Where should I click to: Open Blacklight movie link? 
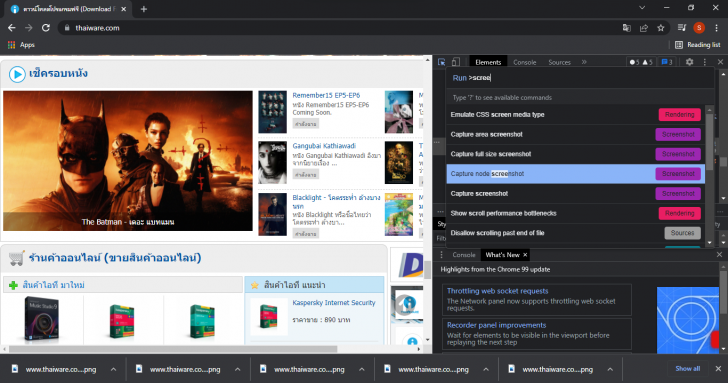(336, 201)
